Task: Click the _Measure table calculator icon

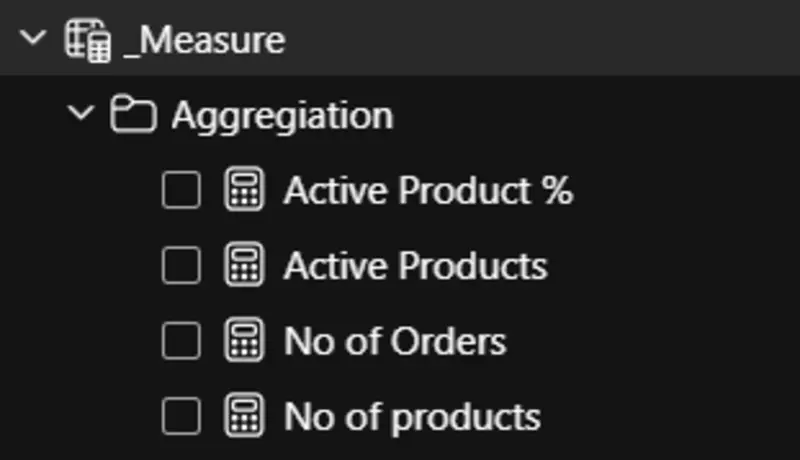Action: [x=88, y=41]
